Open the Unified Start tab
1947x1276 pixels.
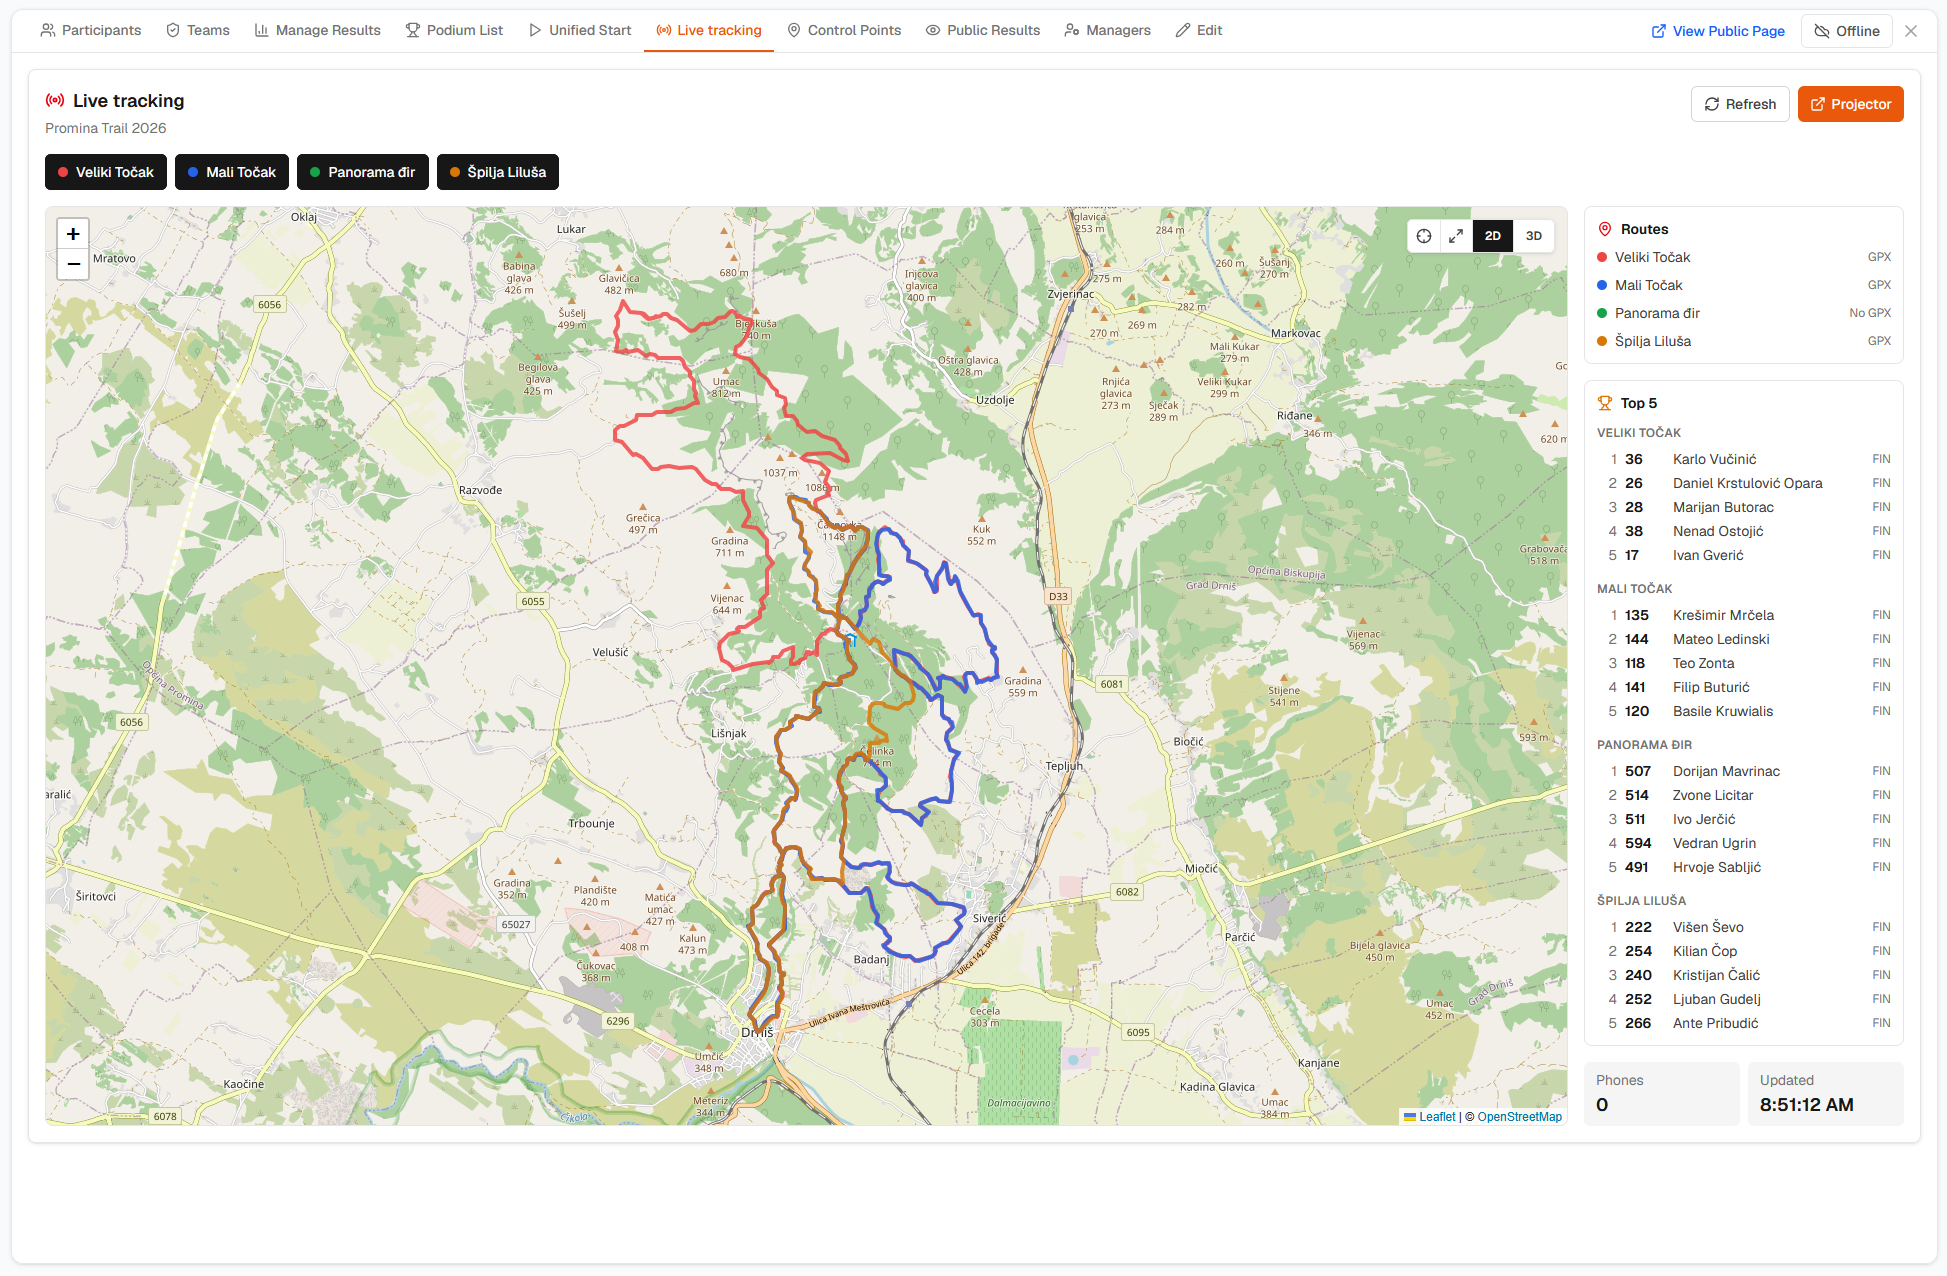(x=580, y=30)
